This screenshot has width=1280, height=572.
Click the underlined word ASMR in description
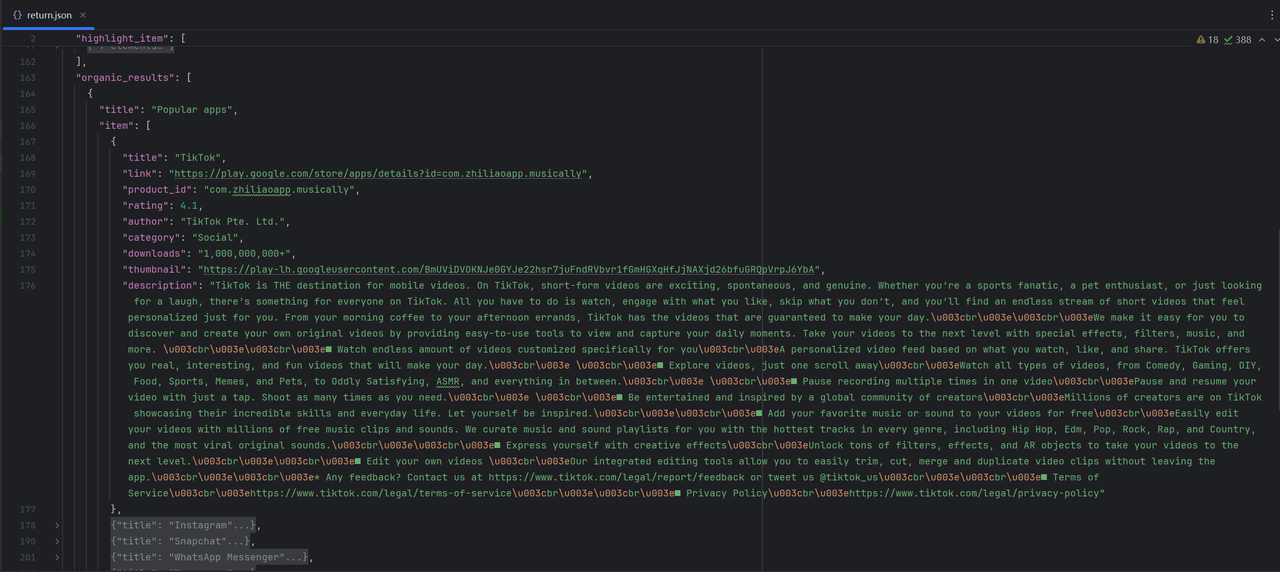tap(448, 382)
